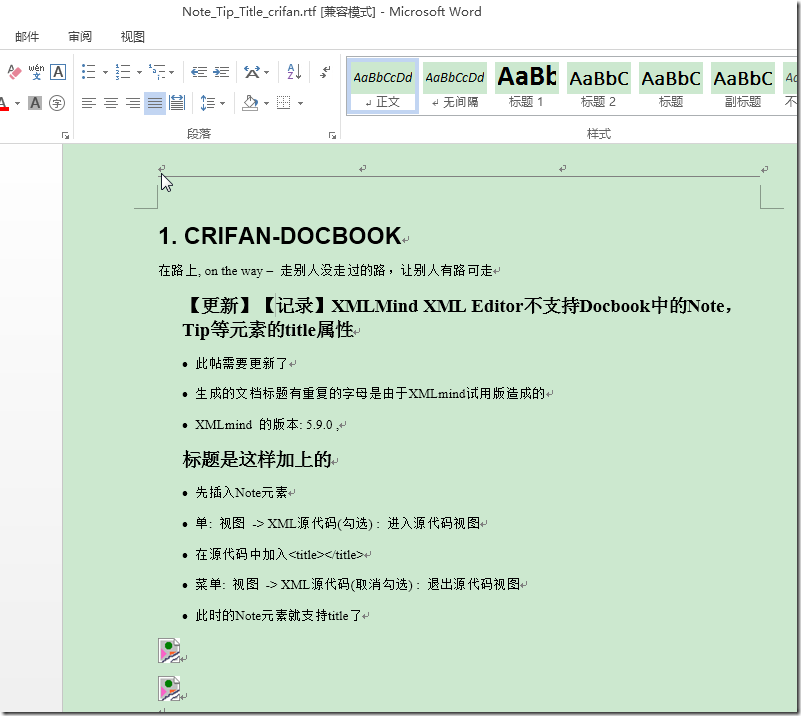The image size is (801, 716).
Task: Click bullet '此帖需要更新了'
Action: pos(241,364)
